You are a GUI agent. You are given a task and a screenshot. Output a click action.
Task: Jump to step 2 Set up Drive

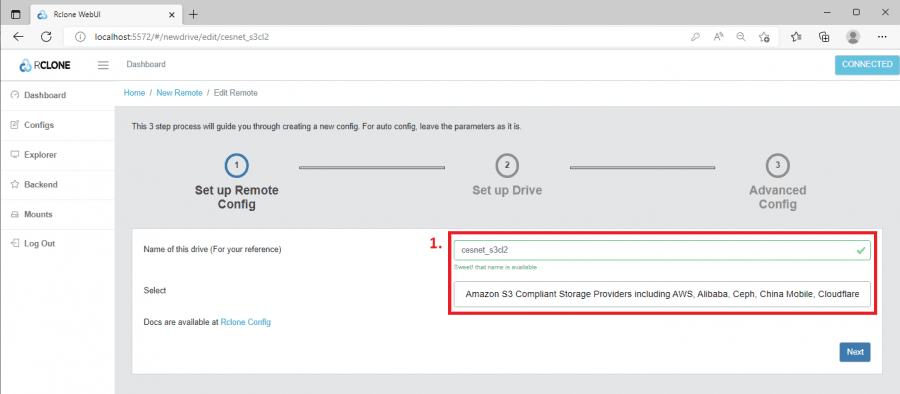[x=507, y=177]
